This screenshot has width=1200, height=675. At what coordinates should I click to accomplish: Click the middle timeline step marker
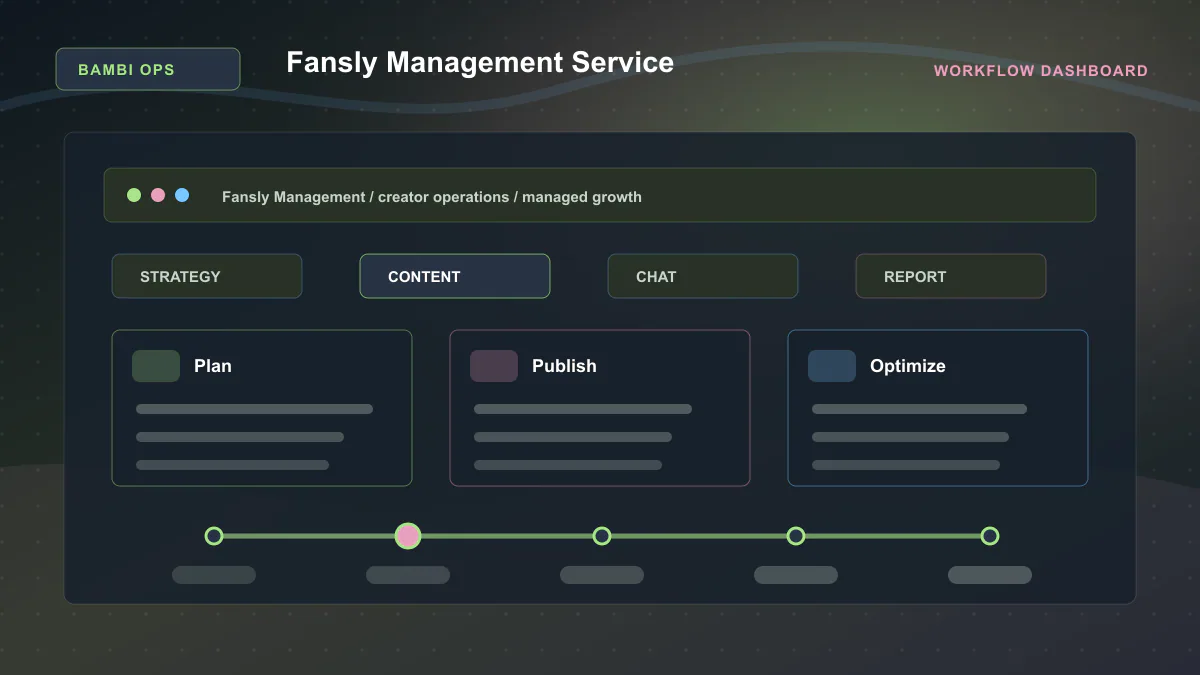click(x=602, y=536)
